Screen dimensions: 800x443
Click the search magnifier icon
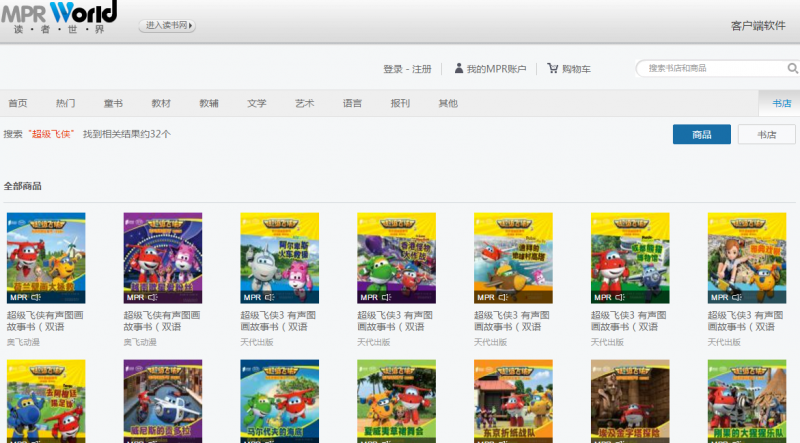tap(792, 68)
